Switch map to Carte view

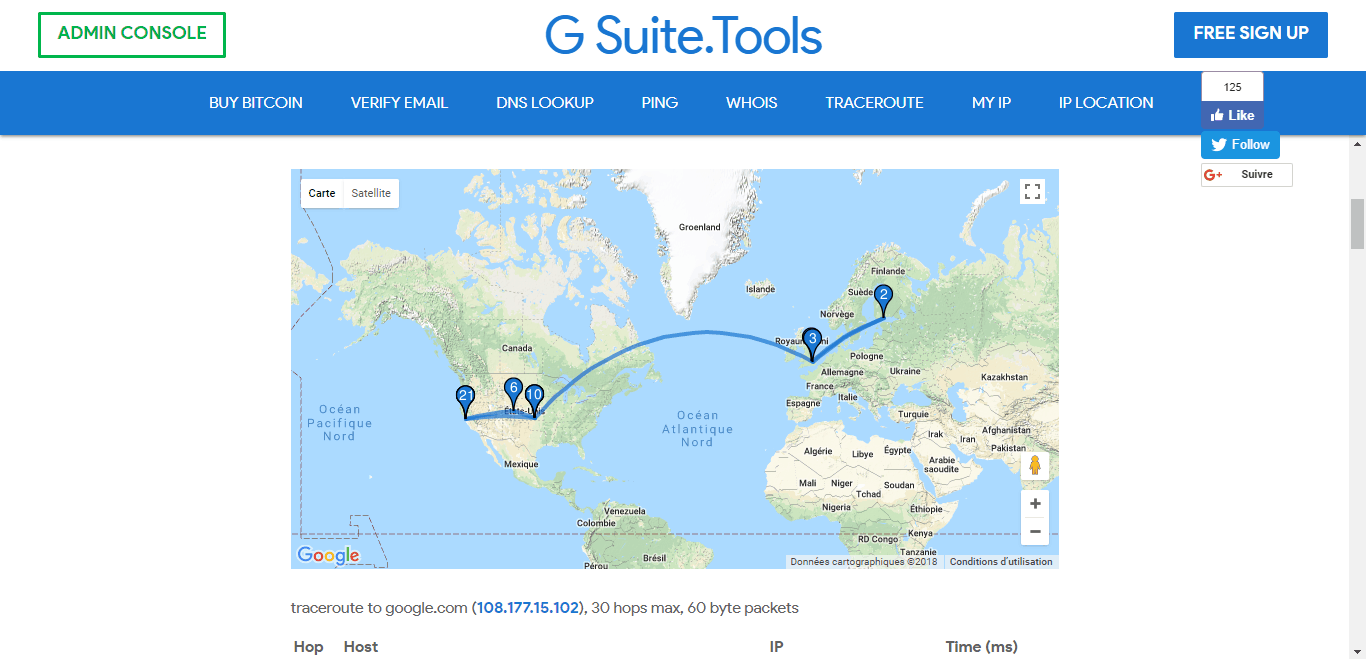pyautogui.click(x=322, y=193)
